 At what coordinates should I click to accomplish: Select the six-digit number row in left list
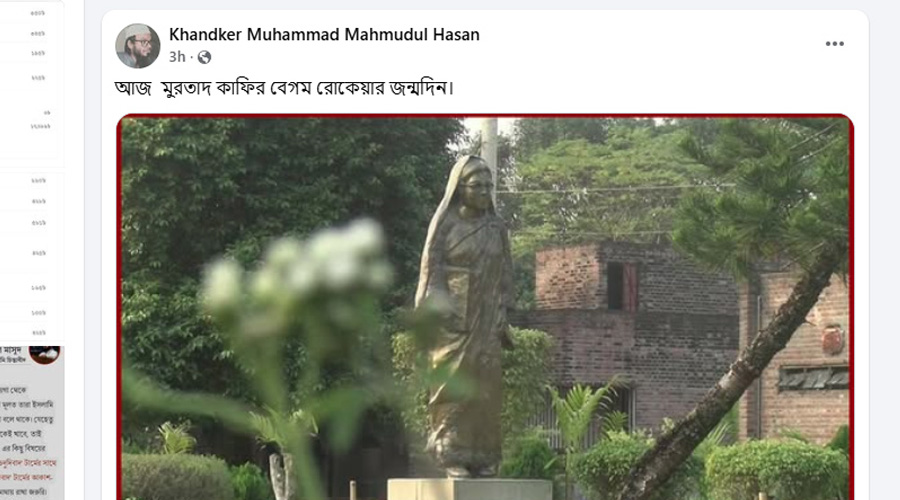pyautogui.click(x=40, y=126)
